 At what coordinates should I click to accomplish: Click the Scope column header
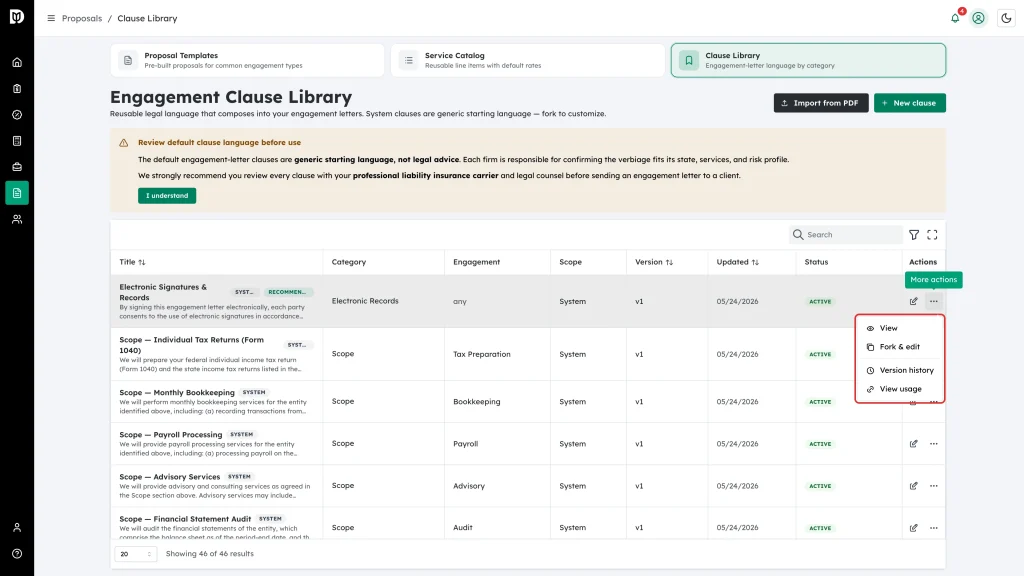(570, 262)
